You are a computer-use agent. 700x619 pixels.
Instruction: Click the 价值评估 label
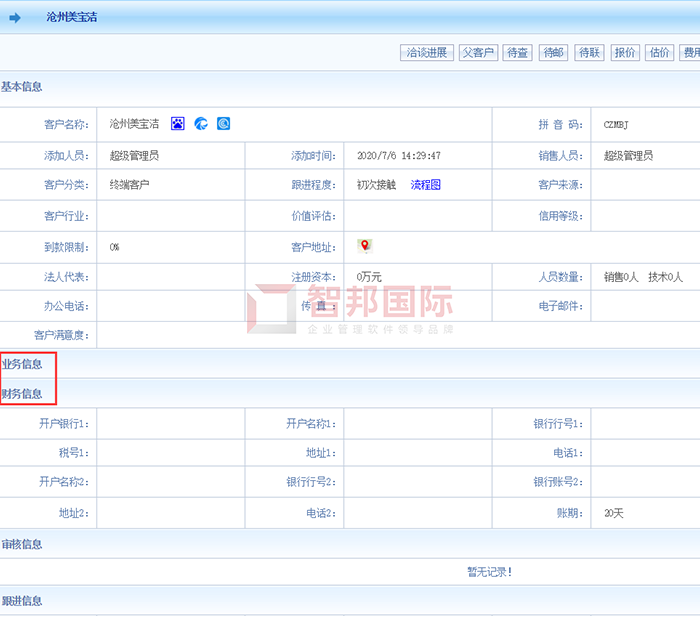pyautogui.click(x=313, y=216)
